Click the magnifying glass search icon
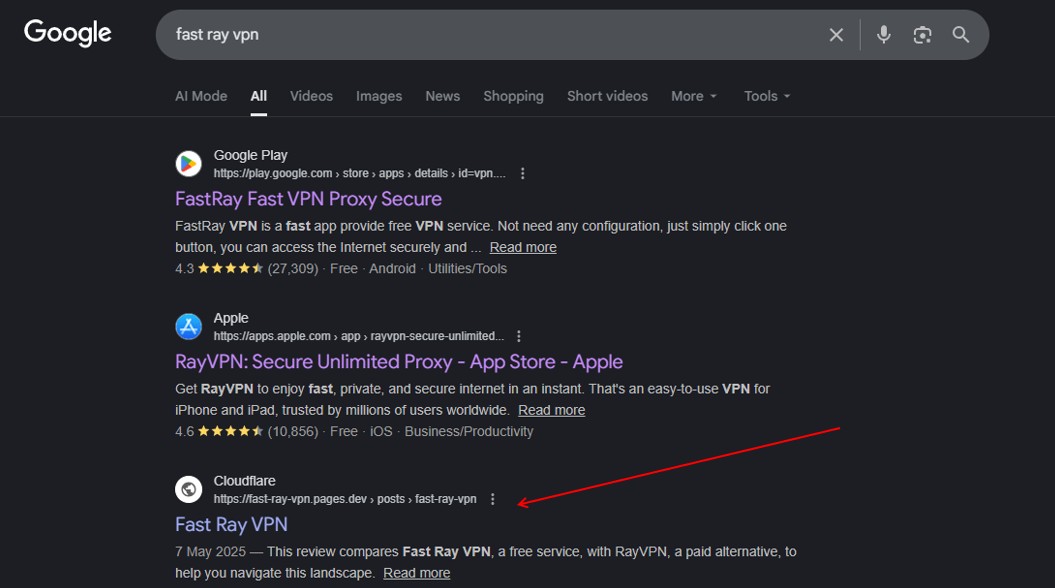Viewport: 1055px width, 588px height. (961, 35)
